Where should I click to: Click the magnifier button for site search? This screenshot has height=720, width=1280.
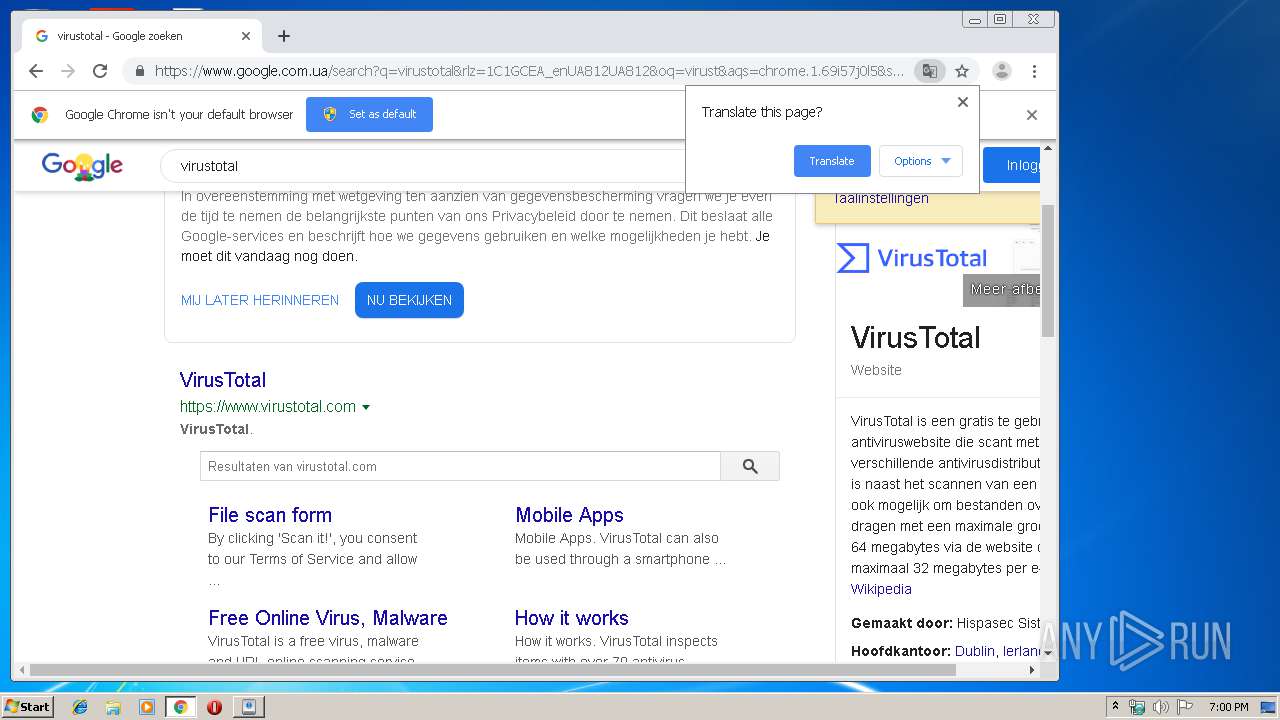coord(750,466)
